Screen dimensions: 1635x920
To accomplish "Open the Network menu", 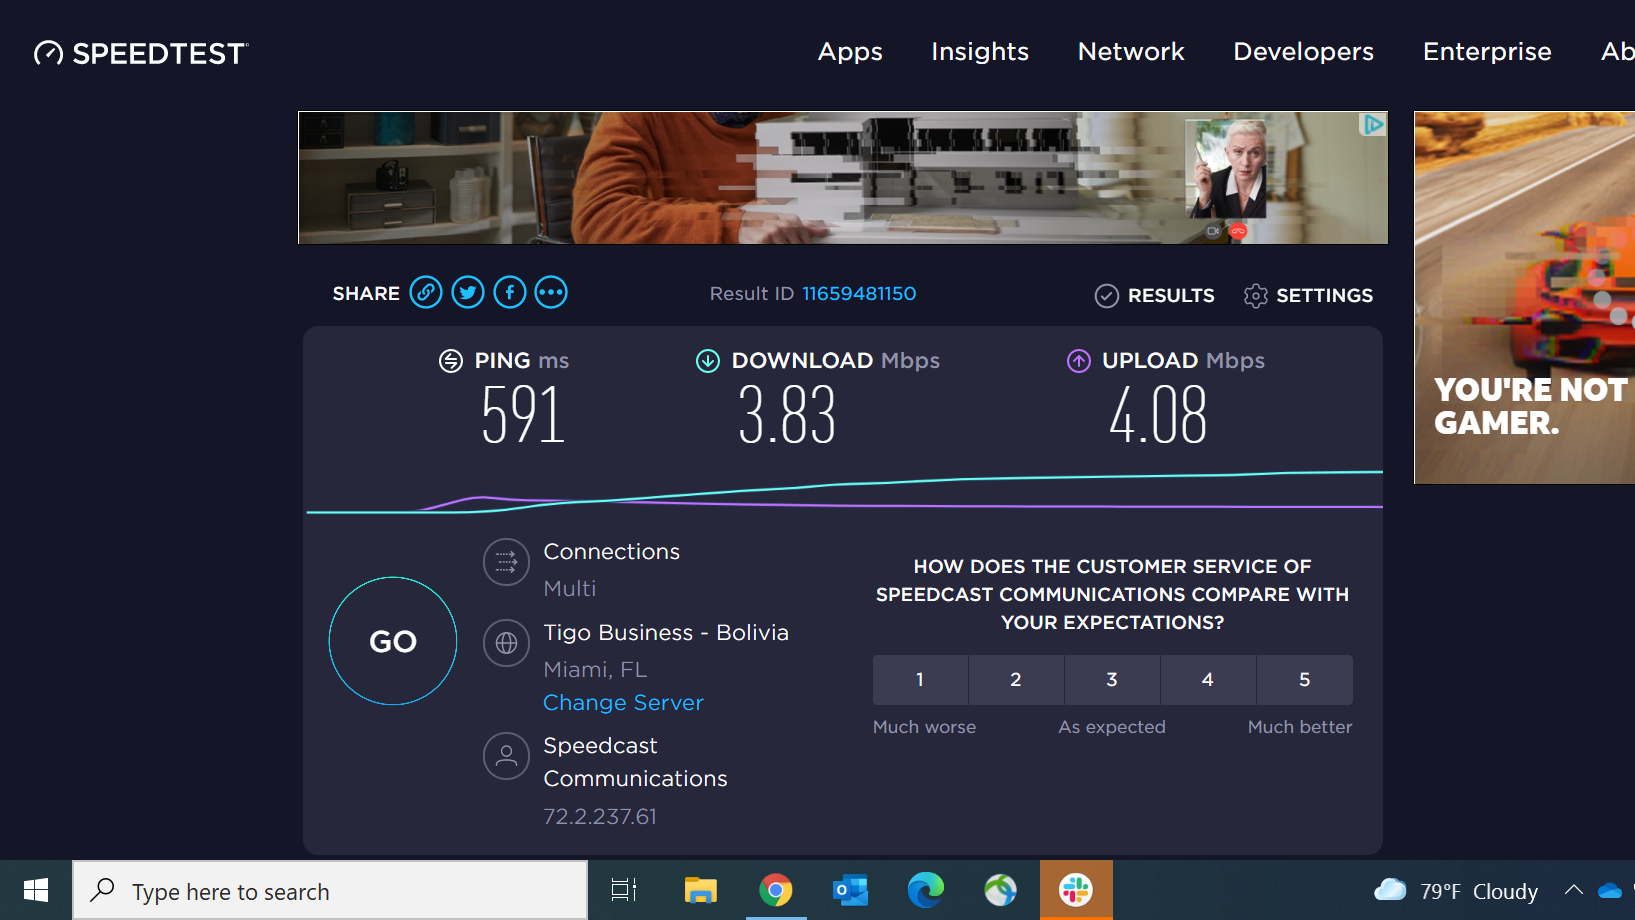I will tap(1131, 52).
